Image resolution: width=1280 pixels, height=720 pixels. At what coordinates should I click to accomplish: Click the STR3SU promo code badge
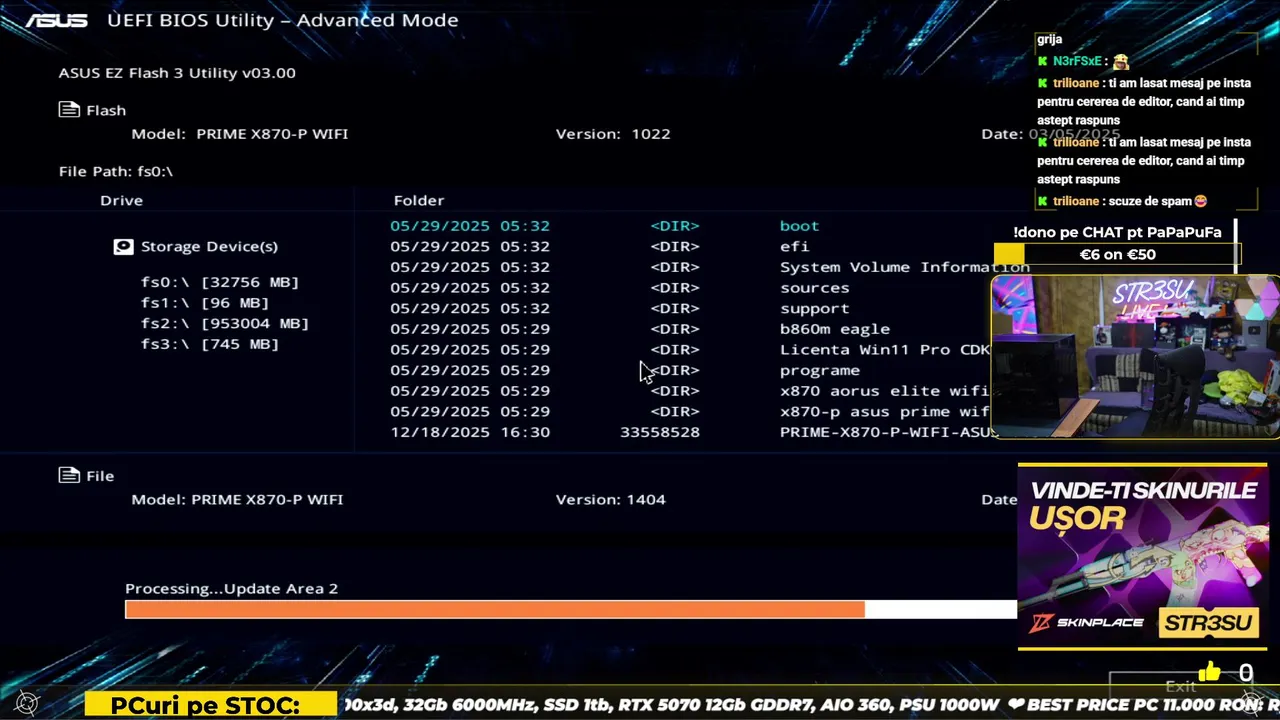click(1207, 623)
